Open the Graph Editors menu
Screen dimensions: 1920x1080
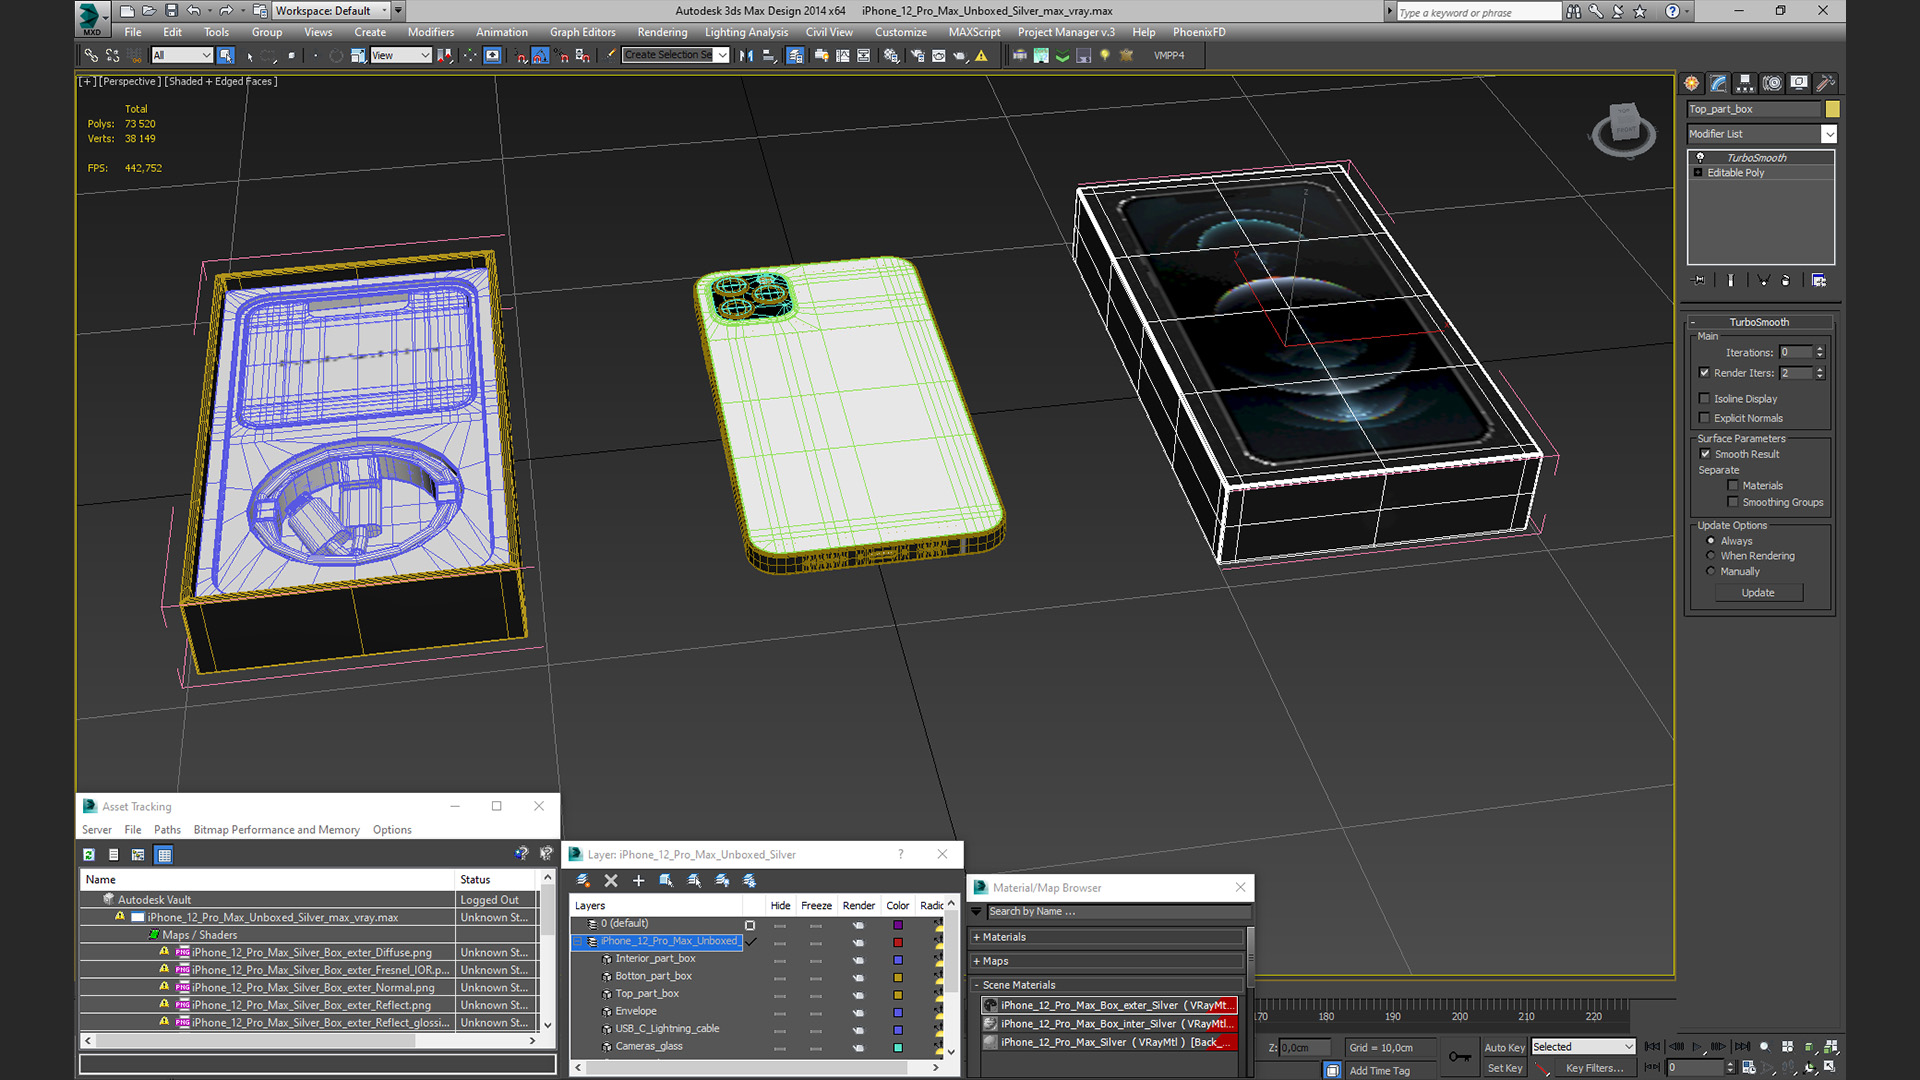pos(582,32)
